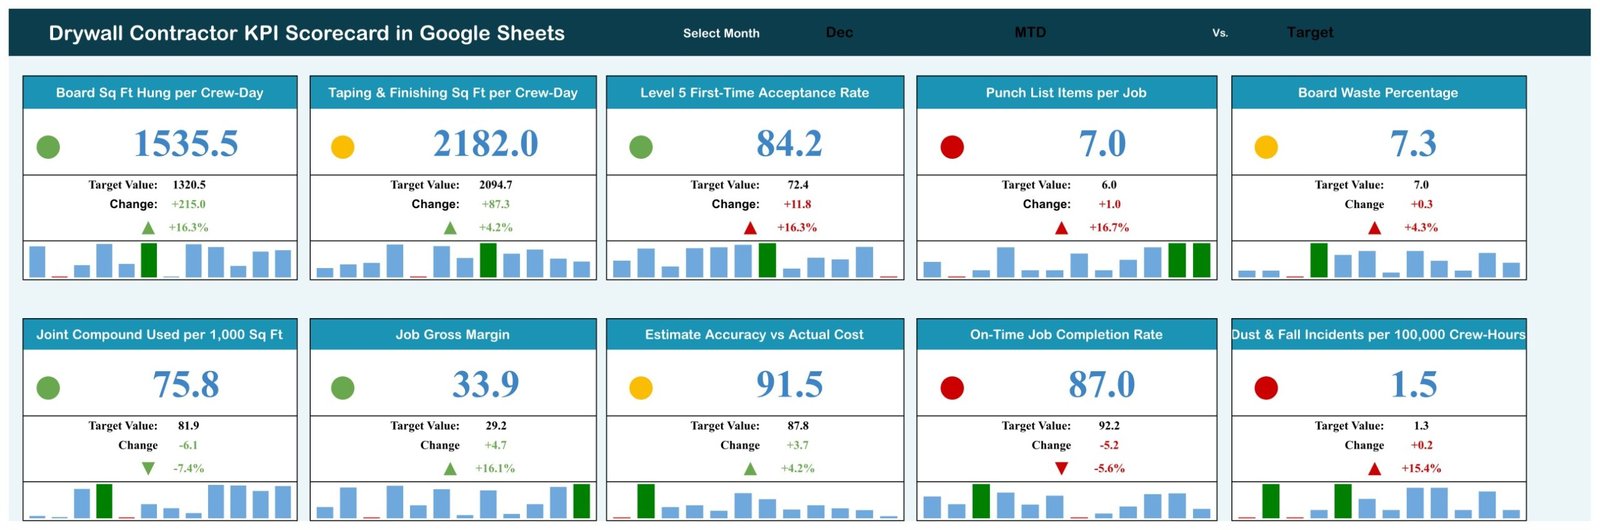The height and width of the screenshot is (530, 1600).
Task: Click change value +215.0
Action: coord(188,204)
